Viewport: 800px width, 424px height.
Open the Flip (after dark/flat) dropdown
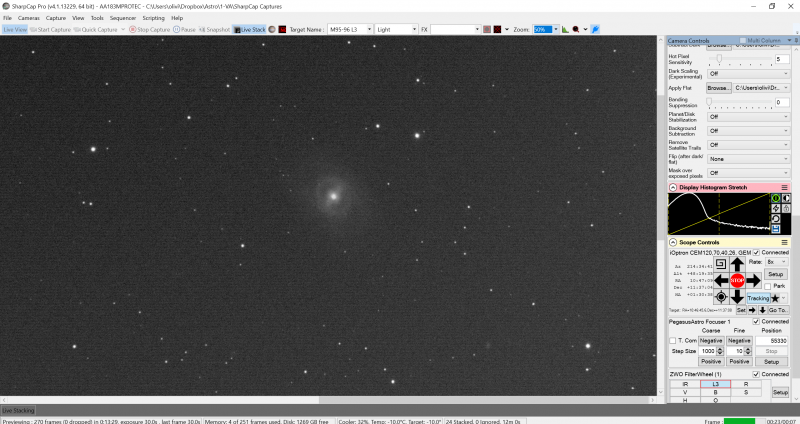point(748,159)
